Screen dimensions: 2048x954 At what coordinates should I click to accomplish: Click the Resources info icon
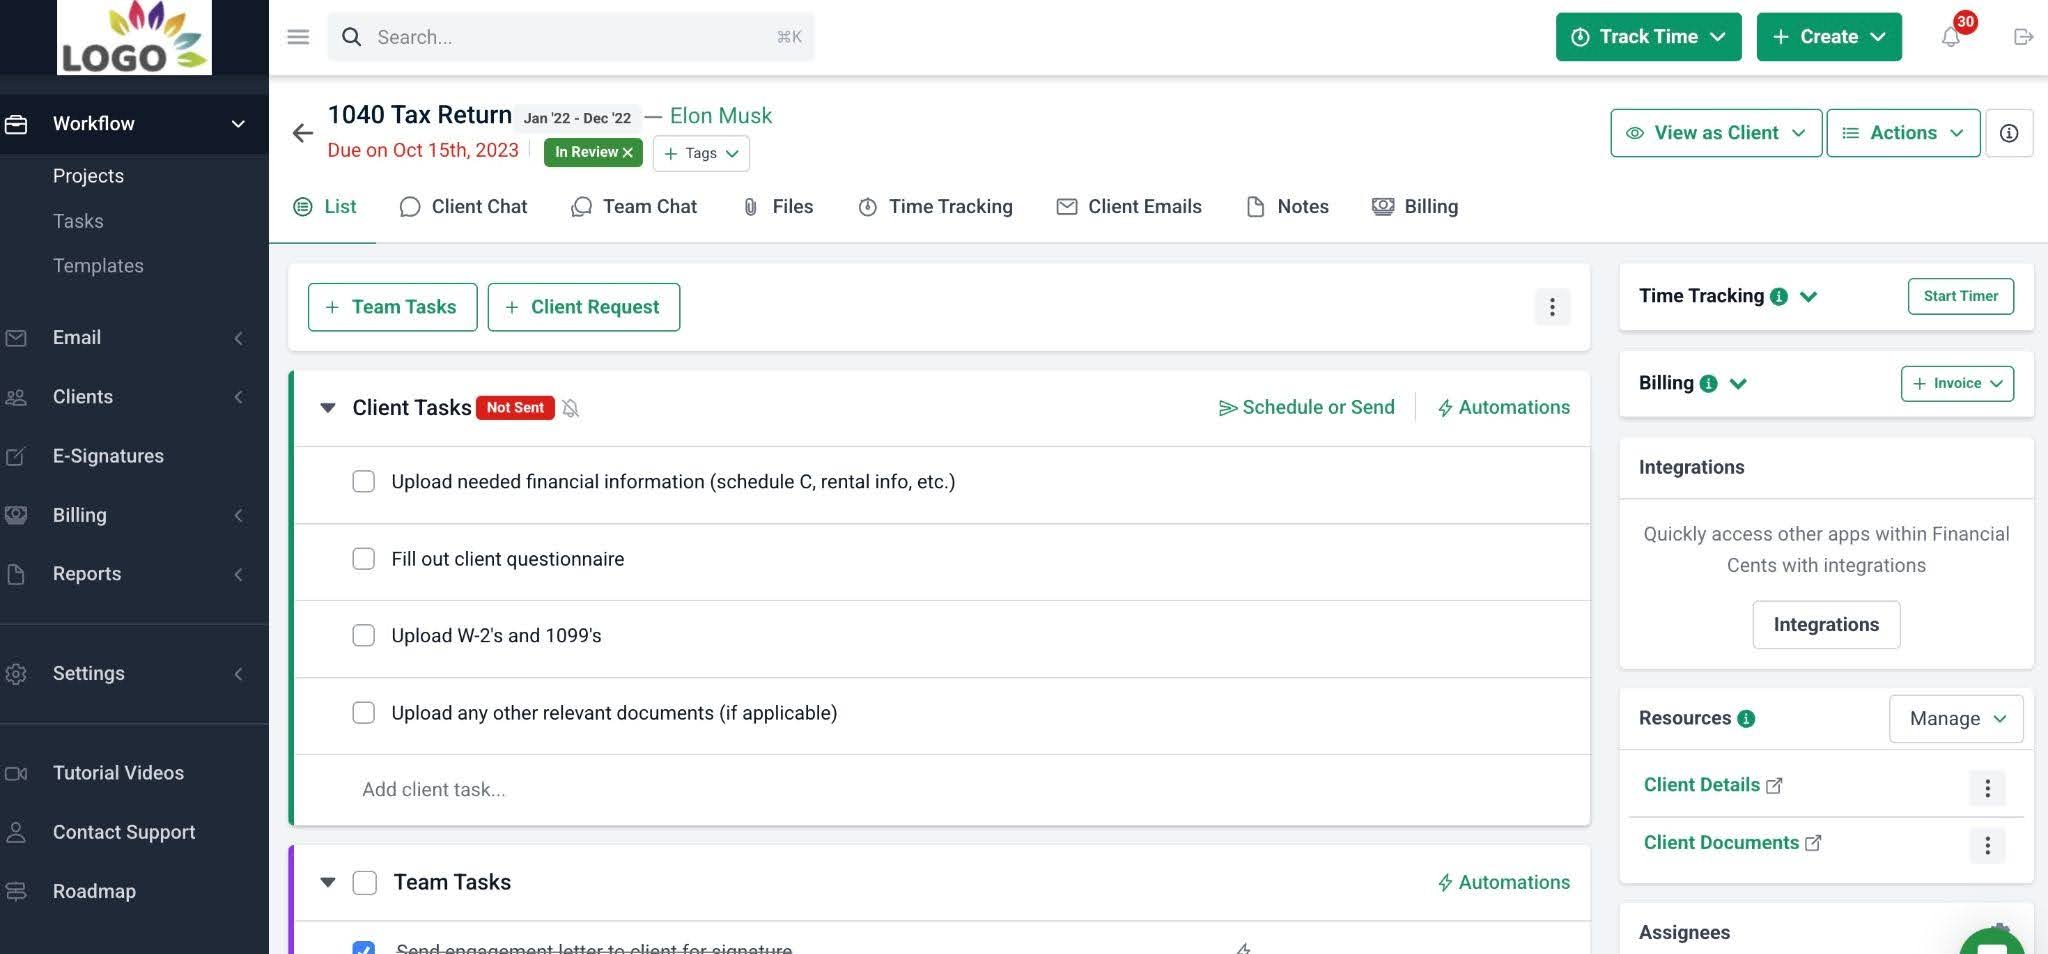click(x=1746, y=718)
